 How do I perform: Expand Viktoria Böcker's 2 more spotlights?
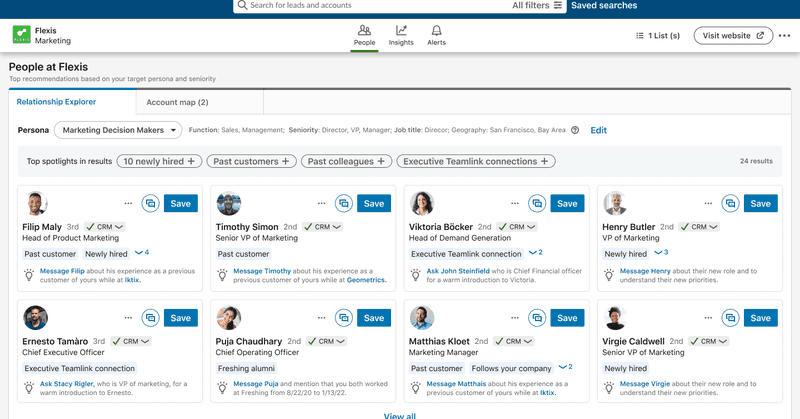[x=536, y=253]
